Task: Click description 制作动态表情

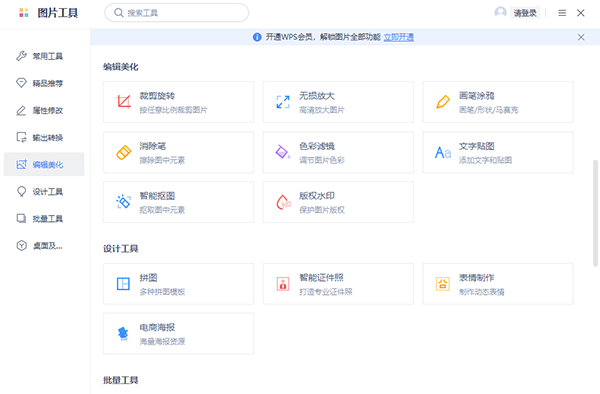Action: click(481, 291)
